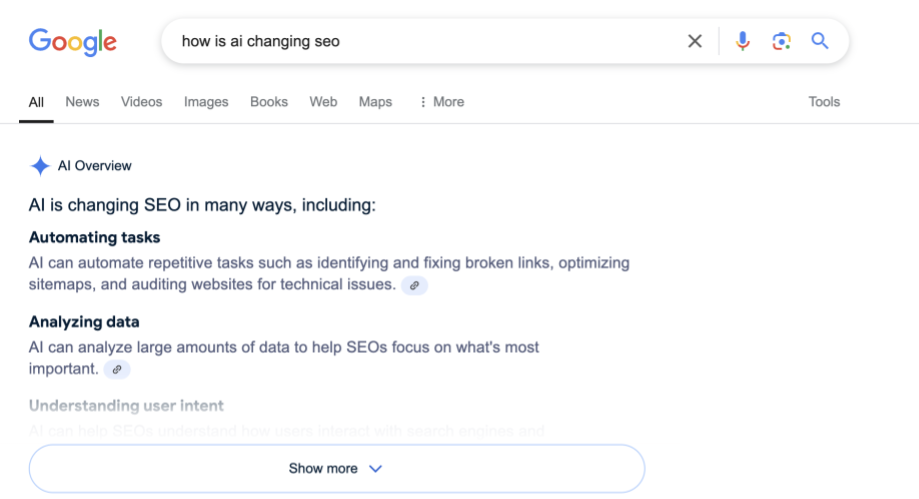Select the All results tab

coord(36,102)
